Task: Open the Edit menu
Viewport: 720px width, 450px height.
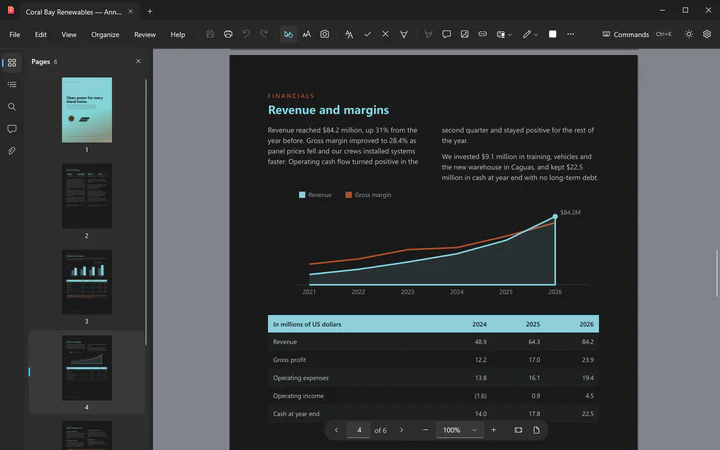Action: 40,34
